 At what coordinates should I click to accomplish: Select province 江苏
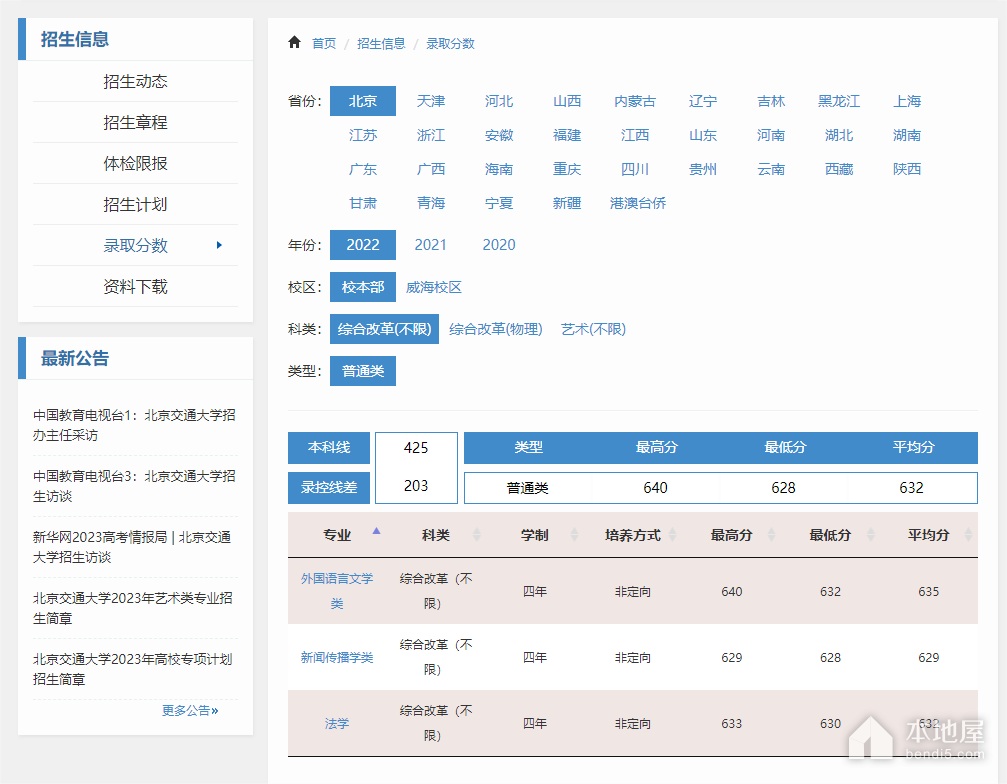pos(363,135)
